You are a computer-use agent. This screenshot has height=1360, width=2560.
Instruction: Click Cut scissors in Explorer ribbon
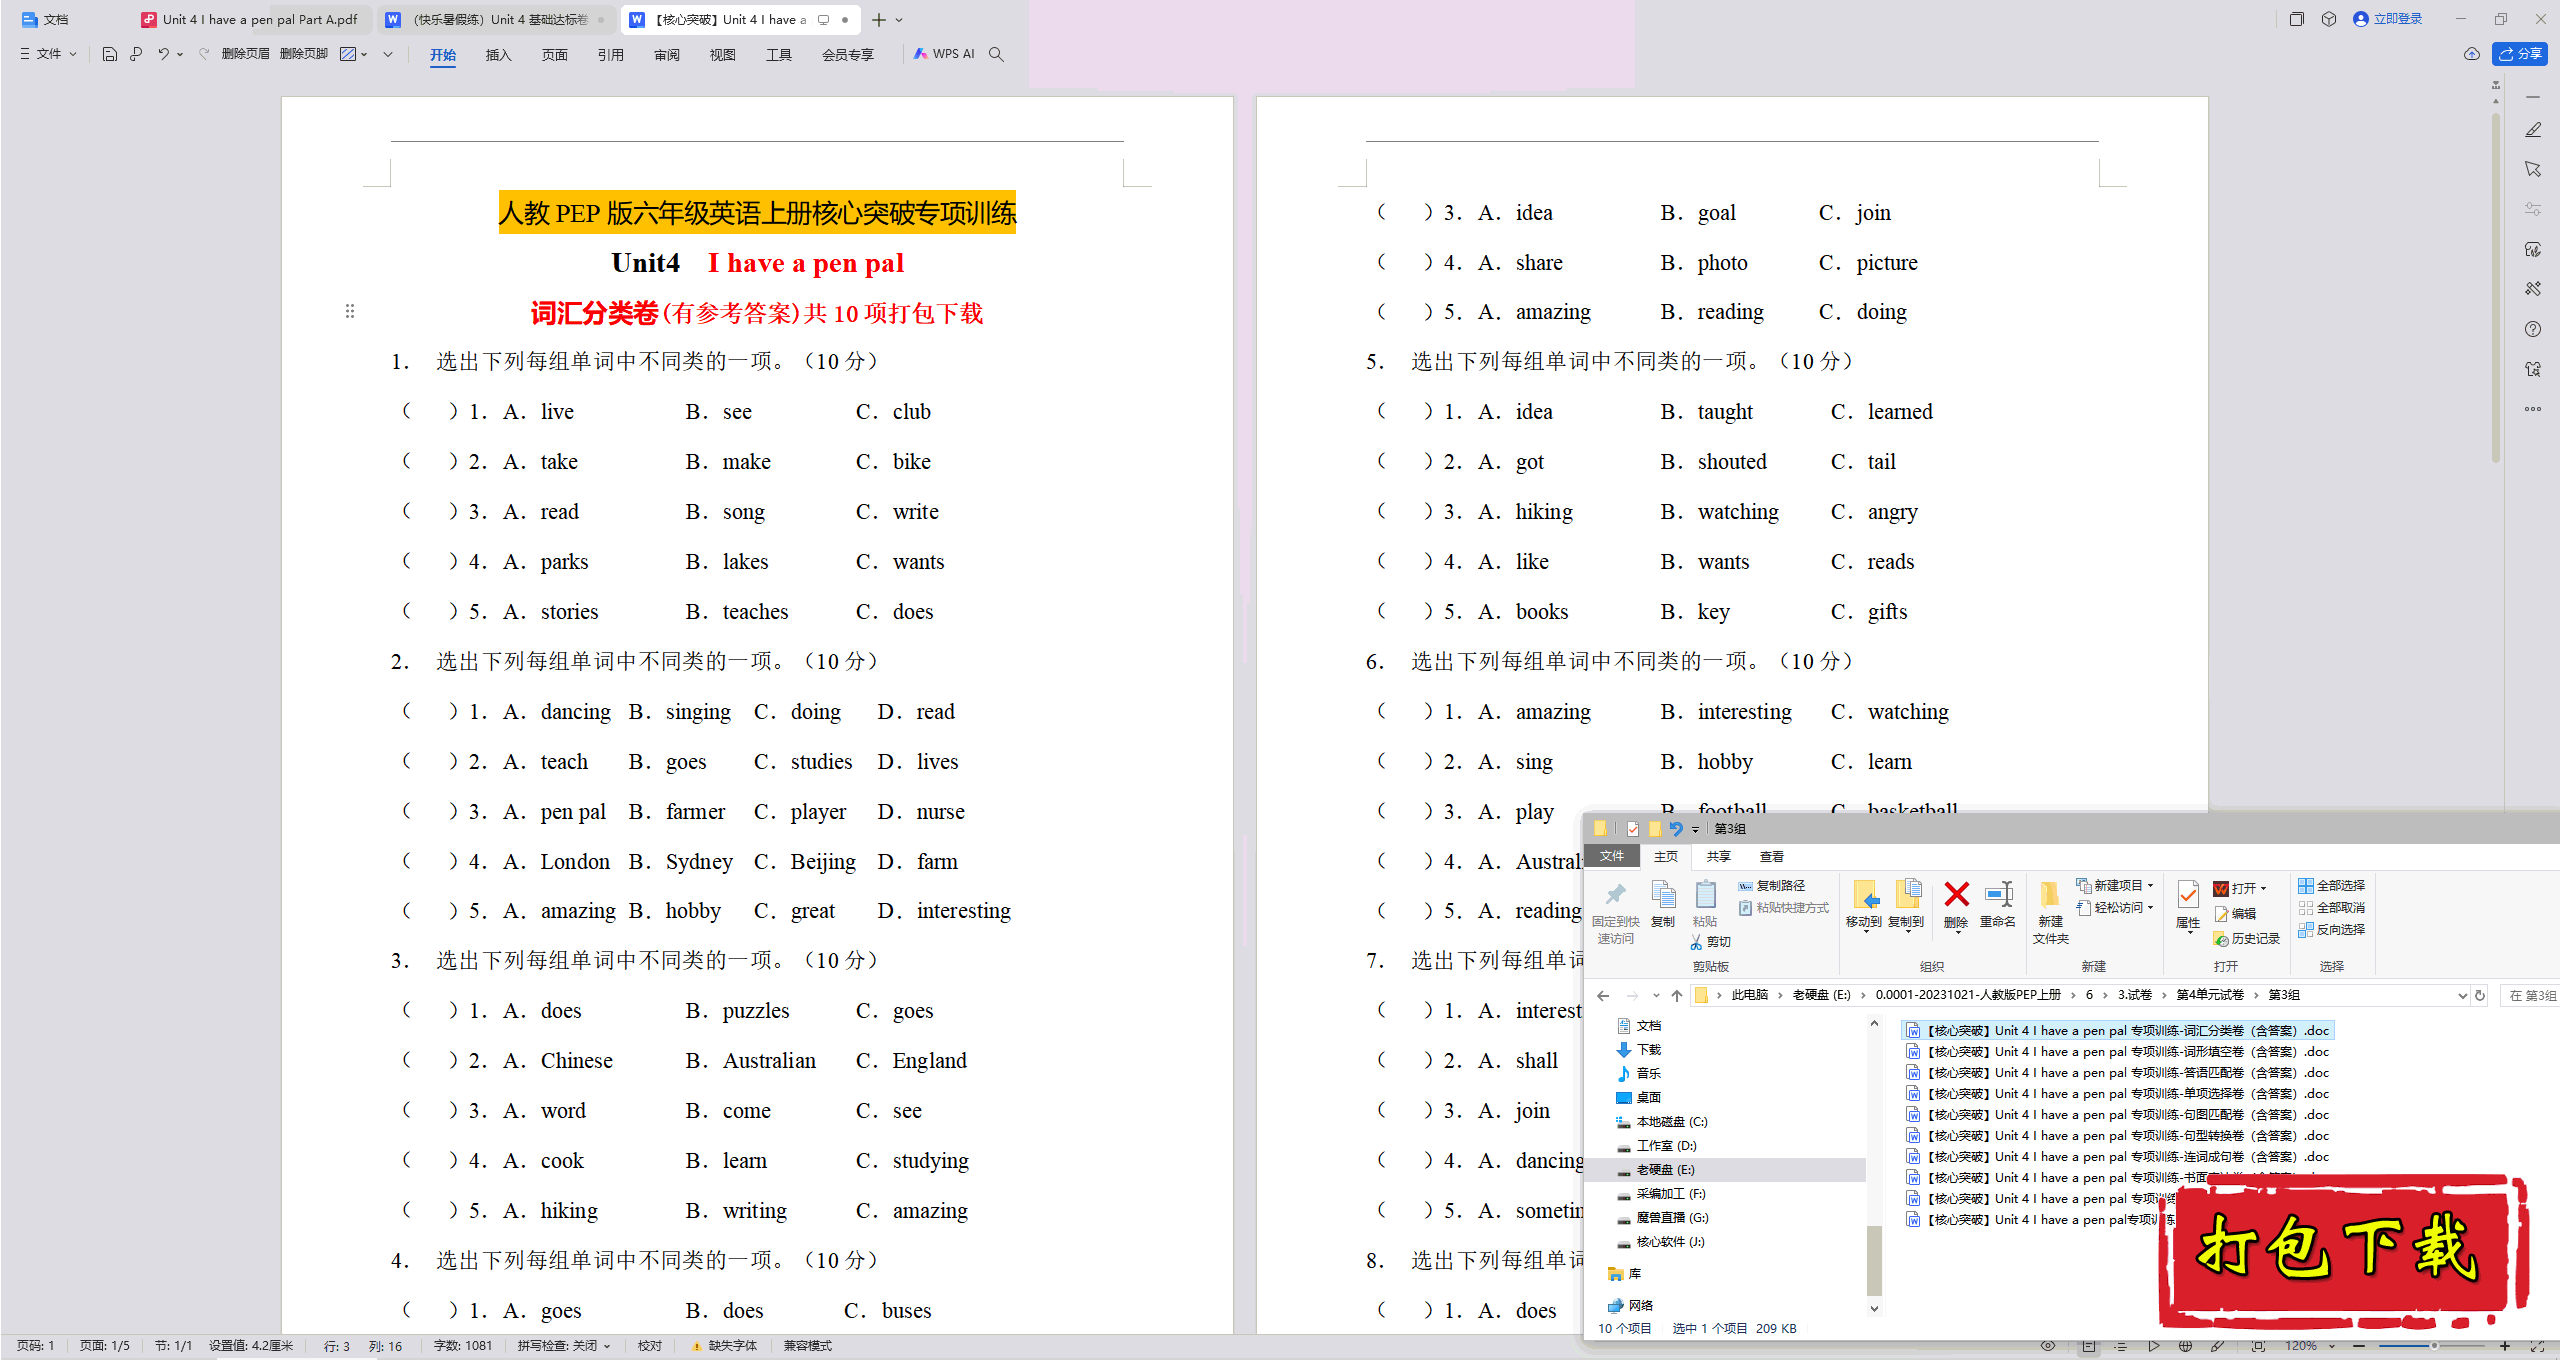click(1710, 942)
